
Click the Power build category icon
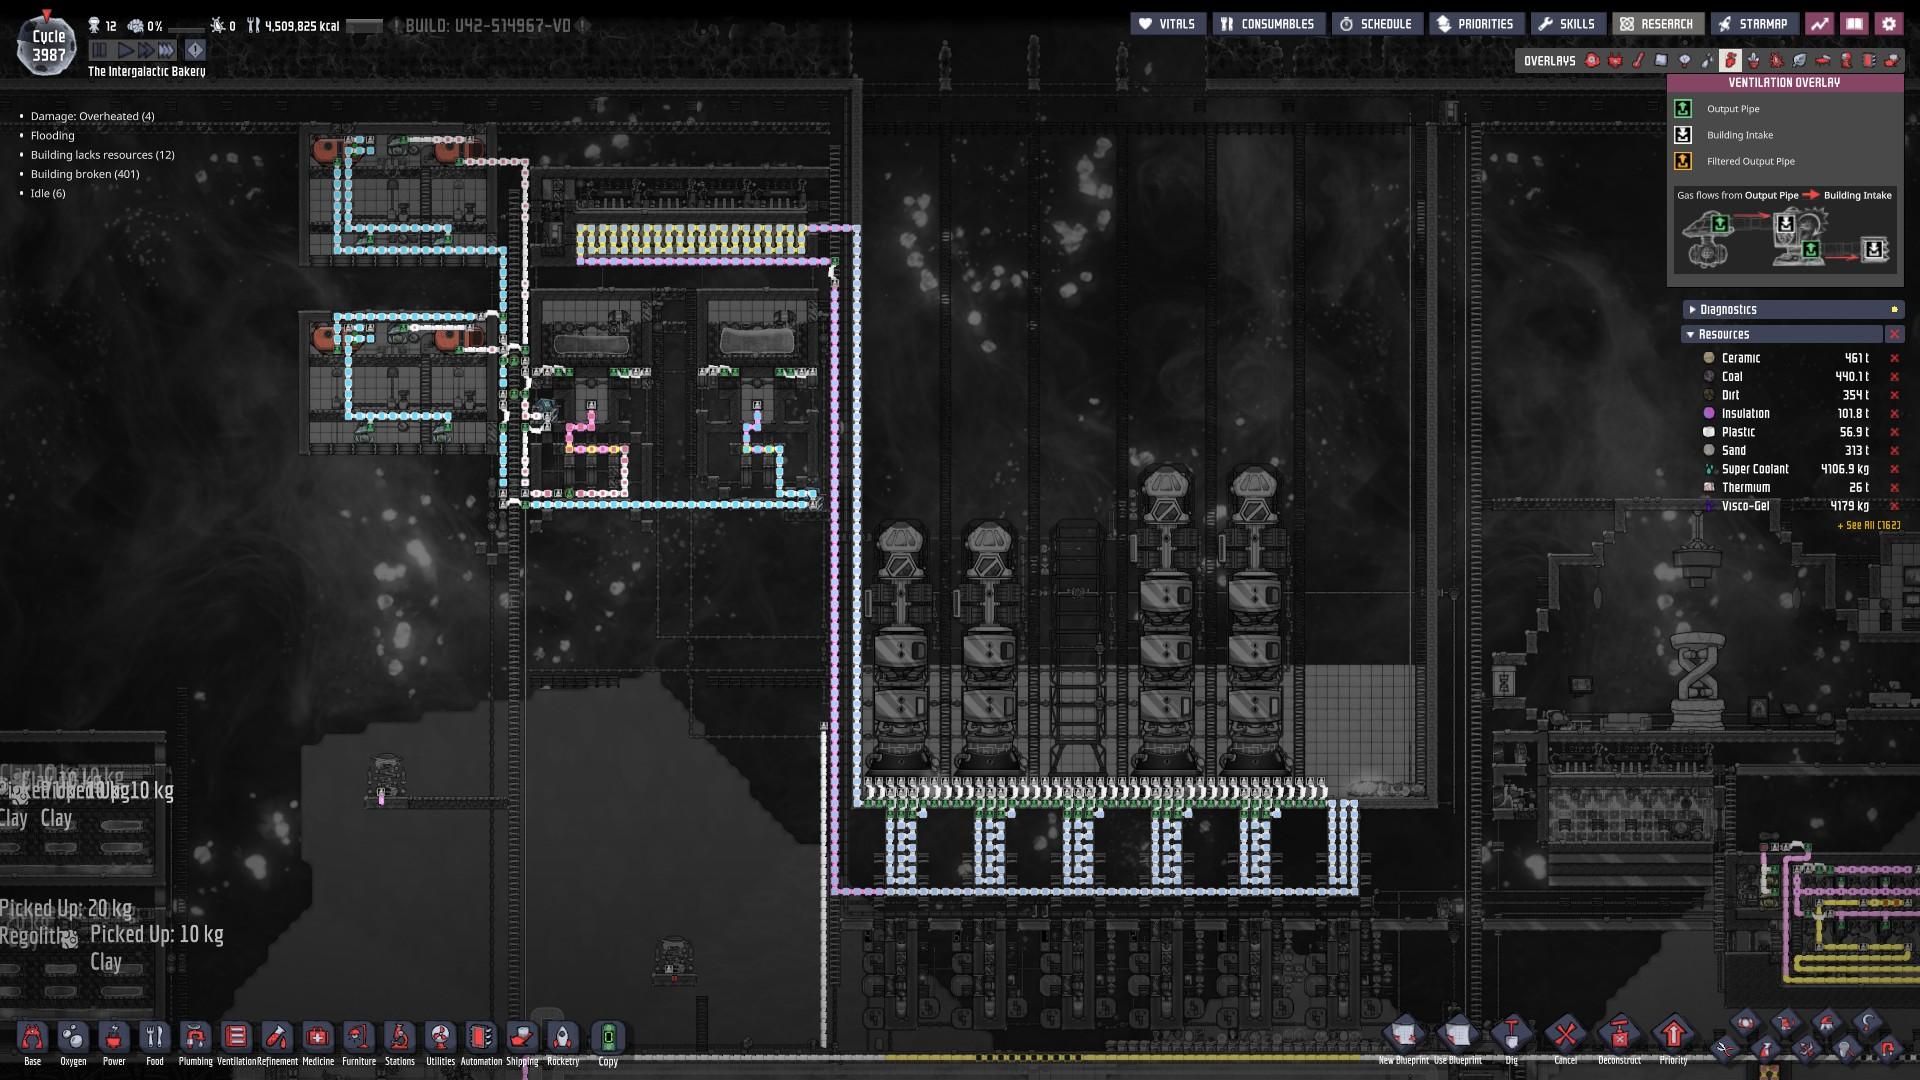(x=114, y=1038)
